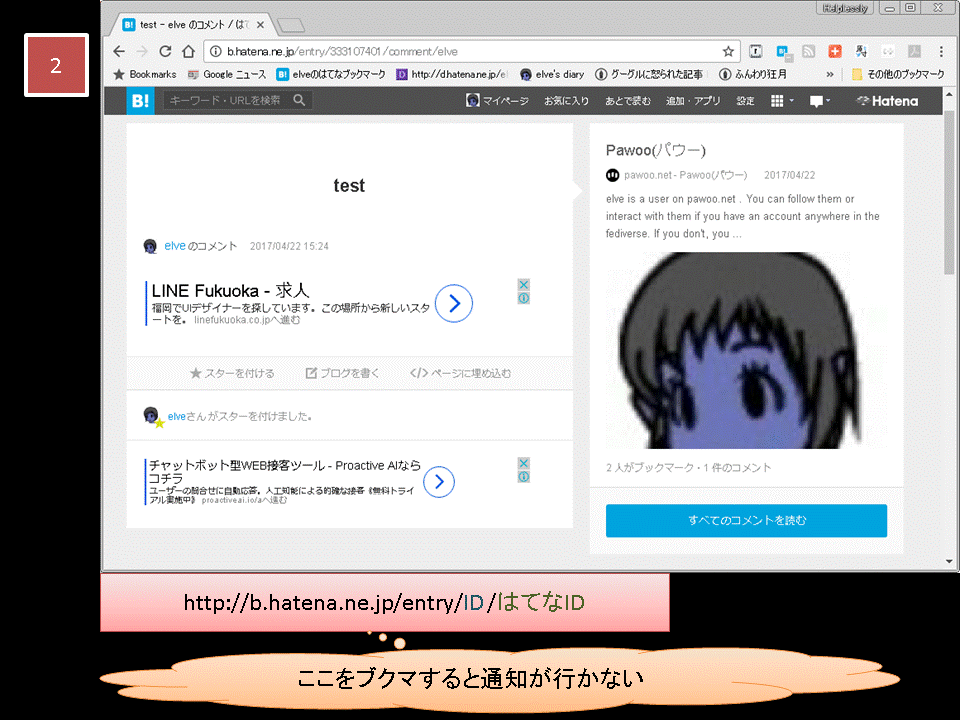Dismiss the chatbot ad via its X icon
Viewport: 960px width, 720px height.
[523, 463]
